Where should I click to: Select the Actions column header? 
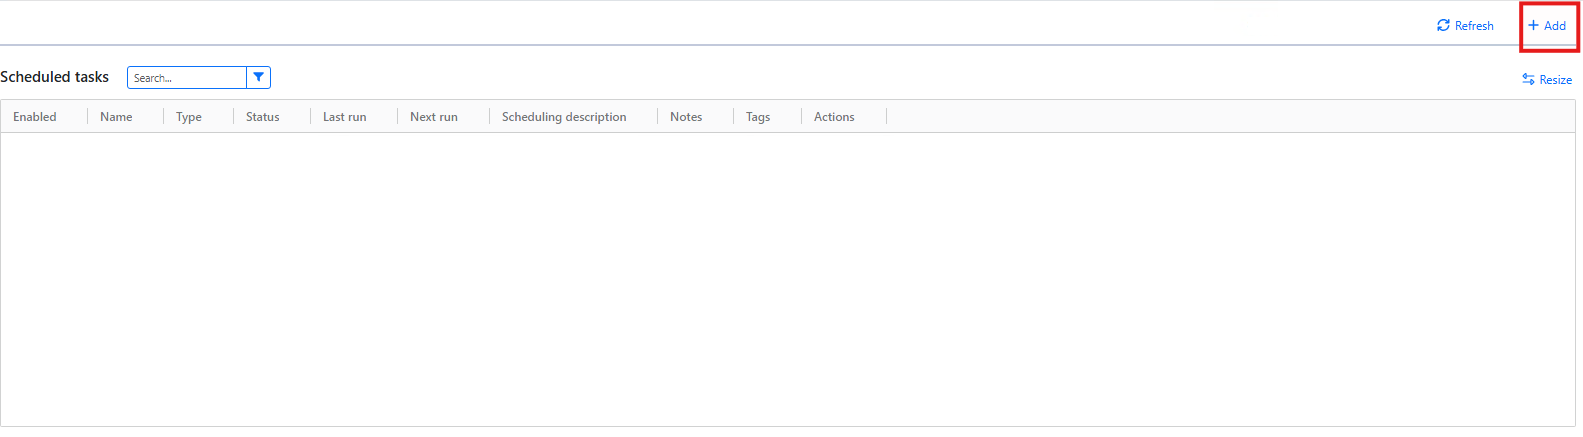[x=834, y=117]
